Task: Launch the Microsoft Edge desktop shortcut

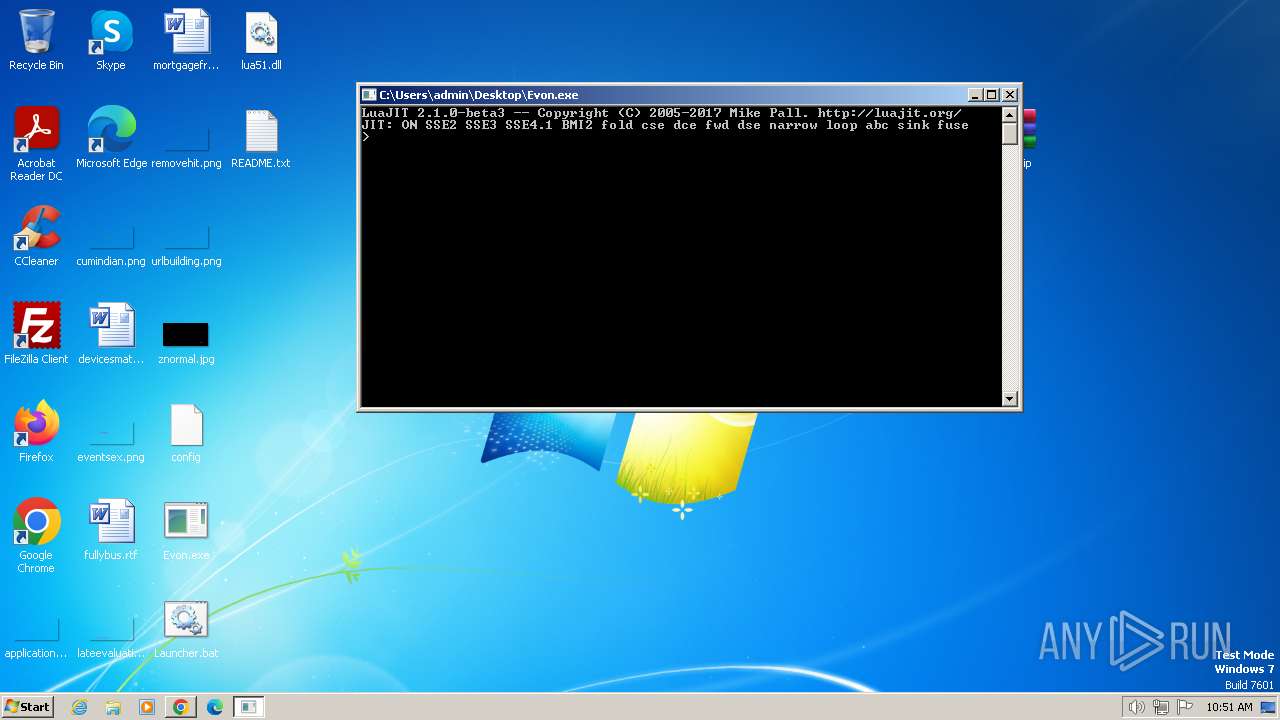Action: pyautogui.click(x=111, y=138)
